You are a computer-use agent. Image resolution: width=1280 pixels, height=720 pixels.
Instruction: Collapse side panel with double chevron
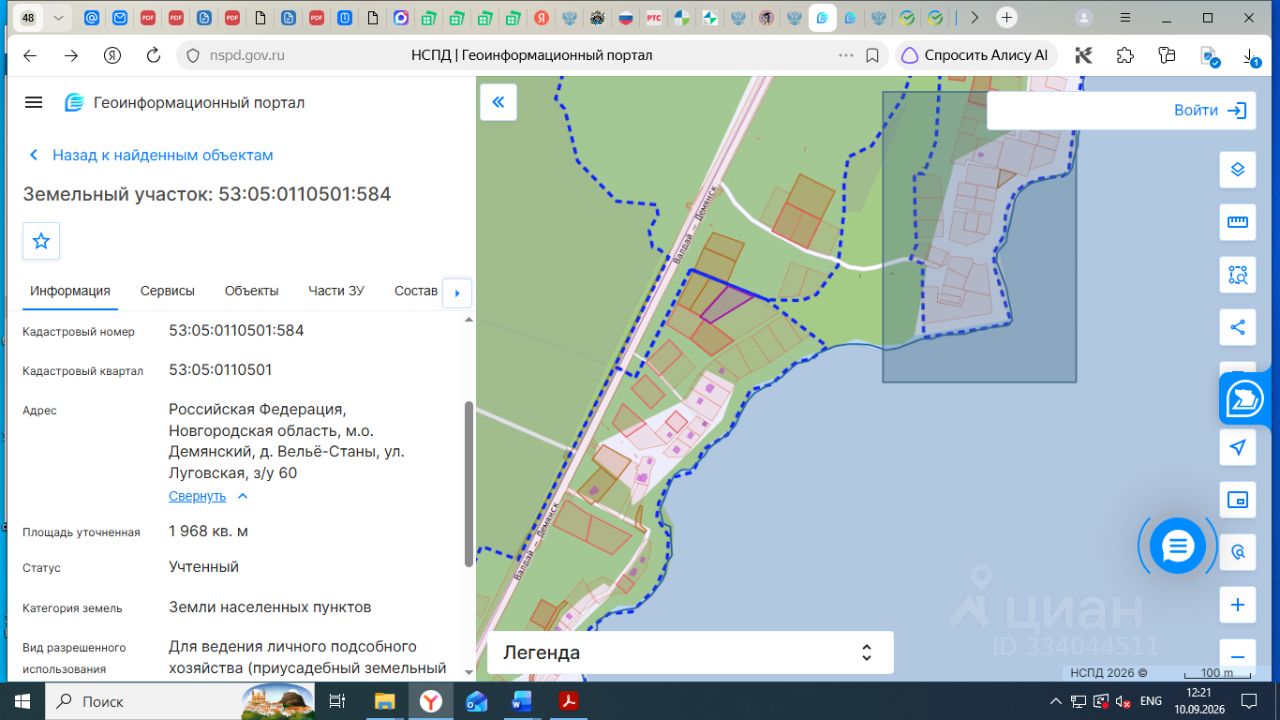(498, 102)
